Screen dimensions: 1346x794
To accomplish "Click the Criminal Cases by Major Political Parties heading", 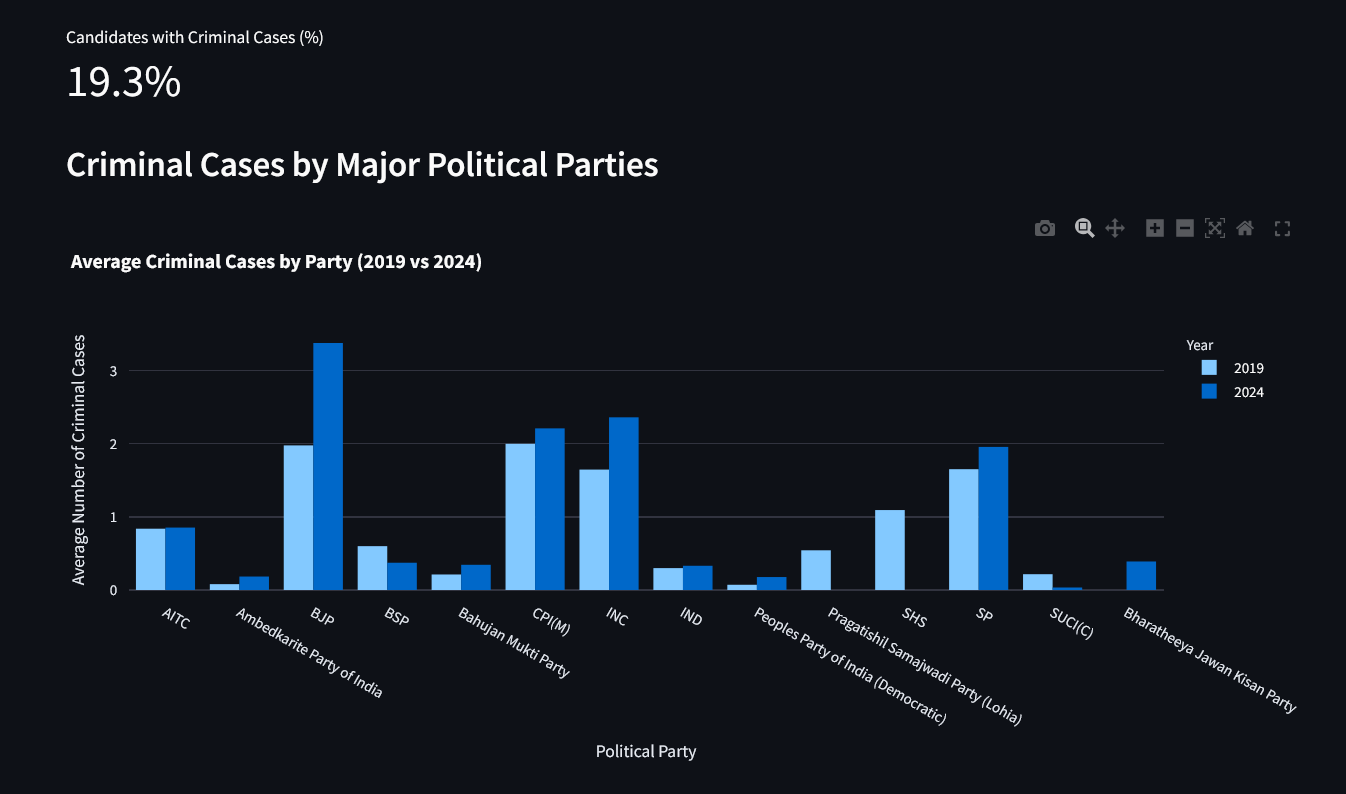I will pyautogui.click(x=362, y=165).
